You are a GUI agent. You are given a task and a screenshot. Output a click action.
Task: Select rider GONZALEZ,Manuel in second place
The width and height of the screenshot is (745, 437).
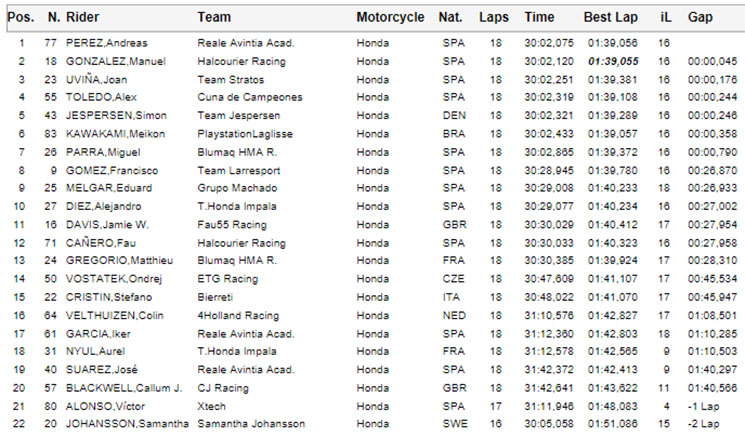click(115, 61)
